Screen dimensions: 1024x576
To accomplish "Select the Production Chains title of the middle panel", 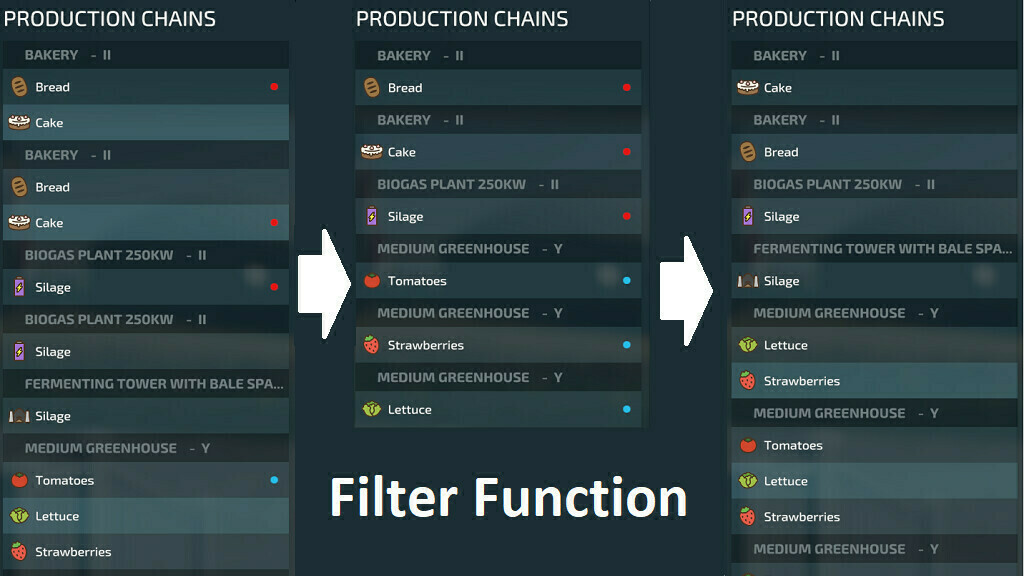I will tap(462, 19).
